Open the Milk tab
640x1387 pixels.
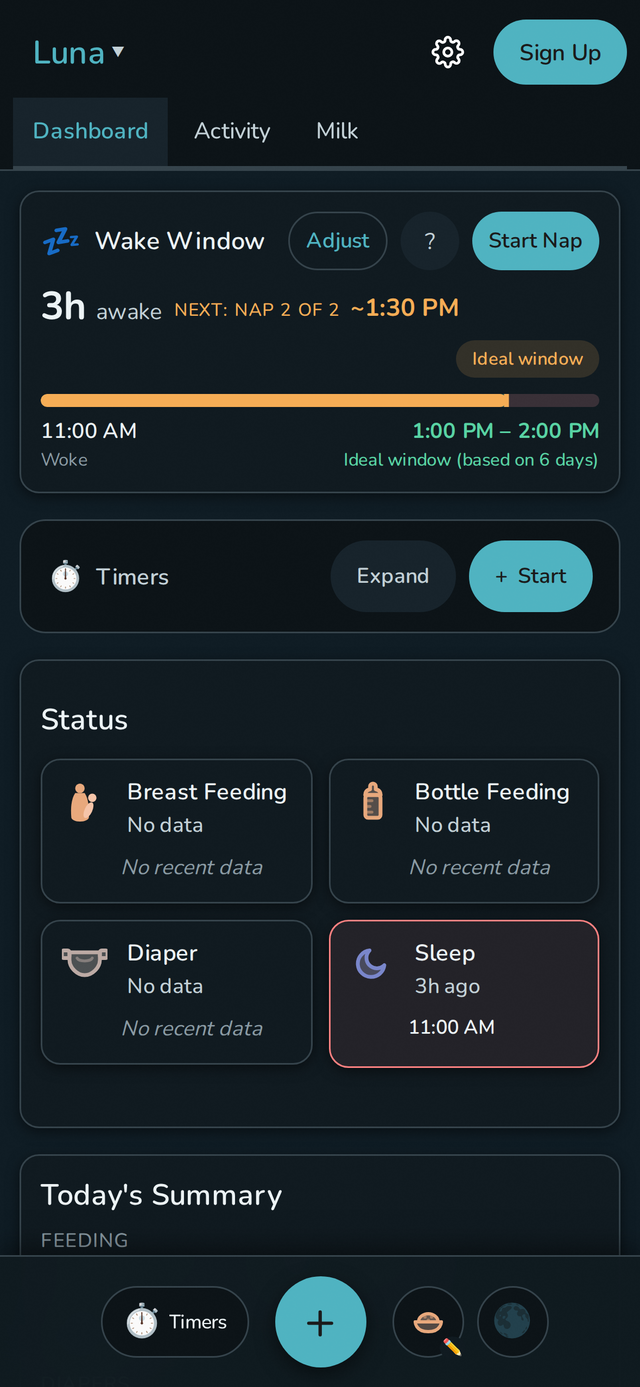click(336, 131)
